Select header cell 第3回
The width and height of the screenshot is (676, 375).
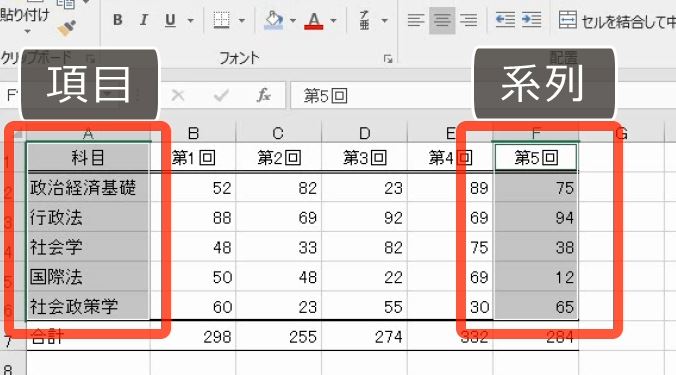click(x=364, y=158)
